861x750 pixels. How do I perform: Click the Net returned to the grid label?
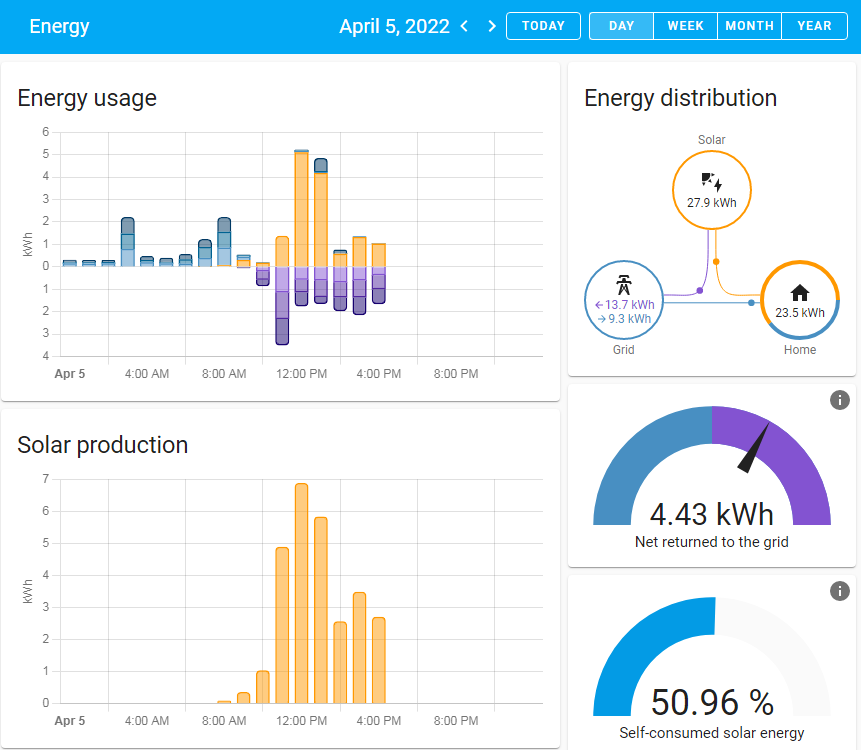point(712,542)
